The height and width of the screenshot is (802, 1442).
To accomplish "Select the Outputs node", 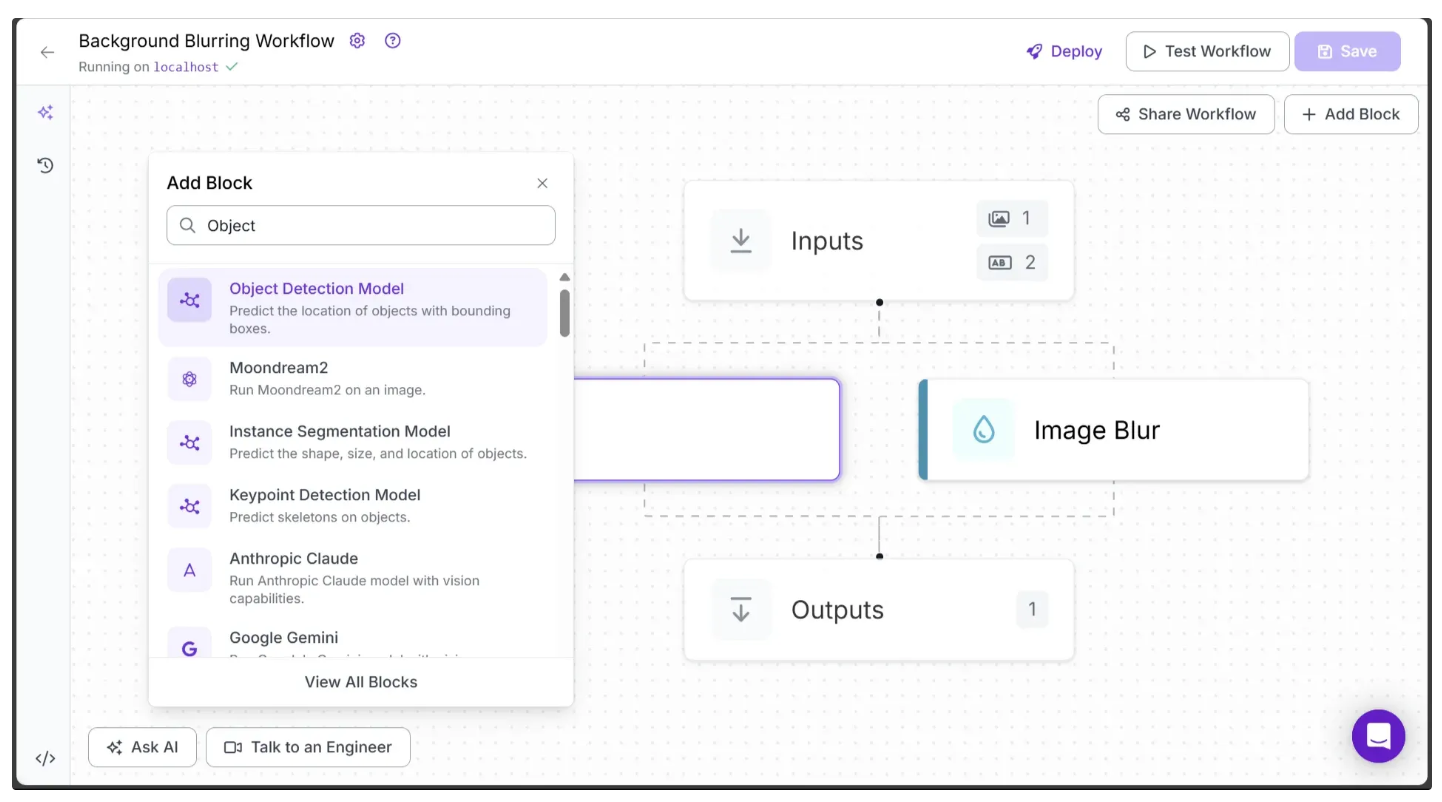I will (x=878, y=610).
